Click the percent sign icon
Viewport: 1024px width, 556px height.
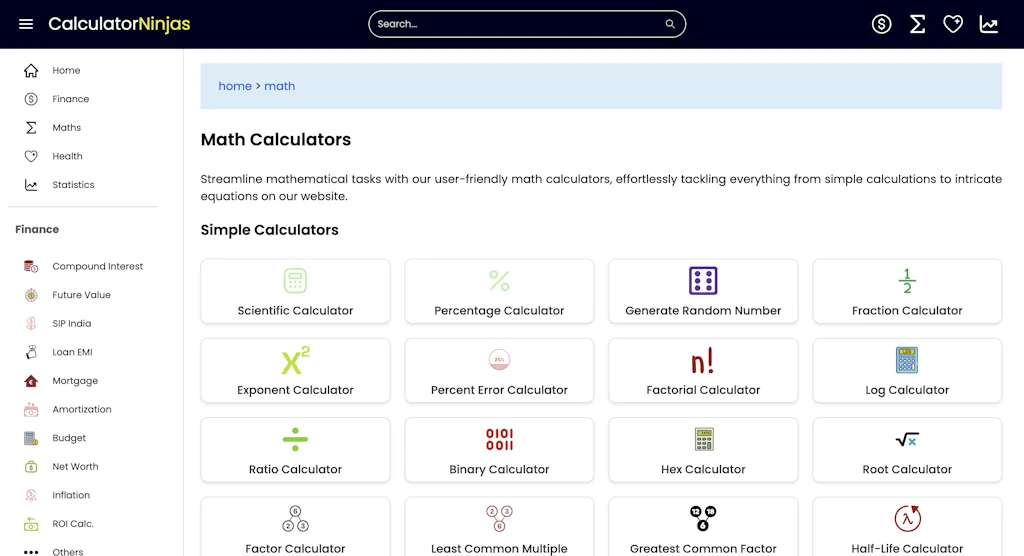tap(500, 281)
